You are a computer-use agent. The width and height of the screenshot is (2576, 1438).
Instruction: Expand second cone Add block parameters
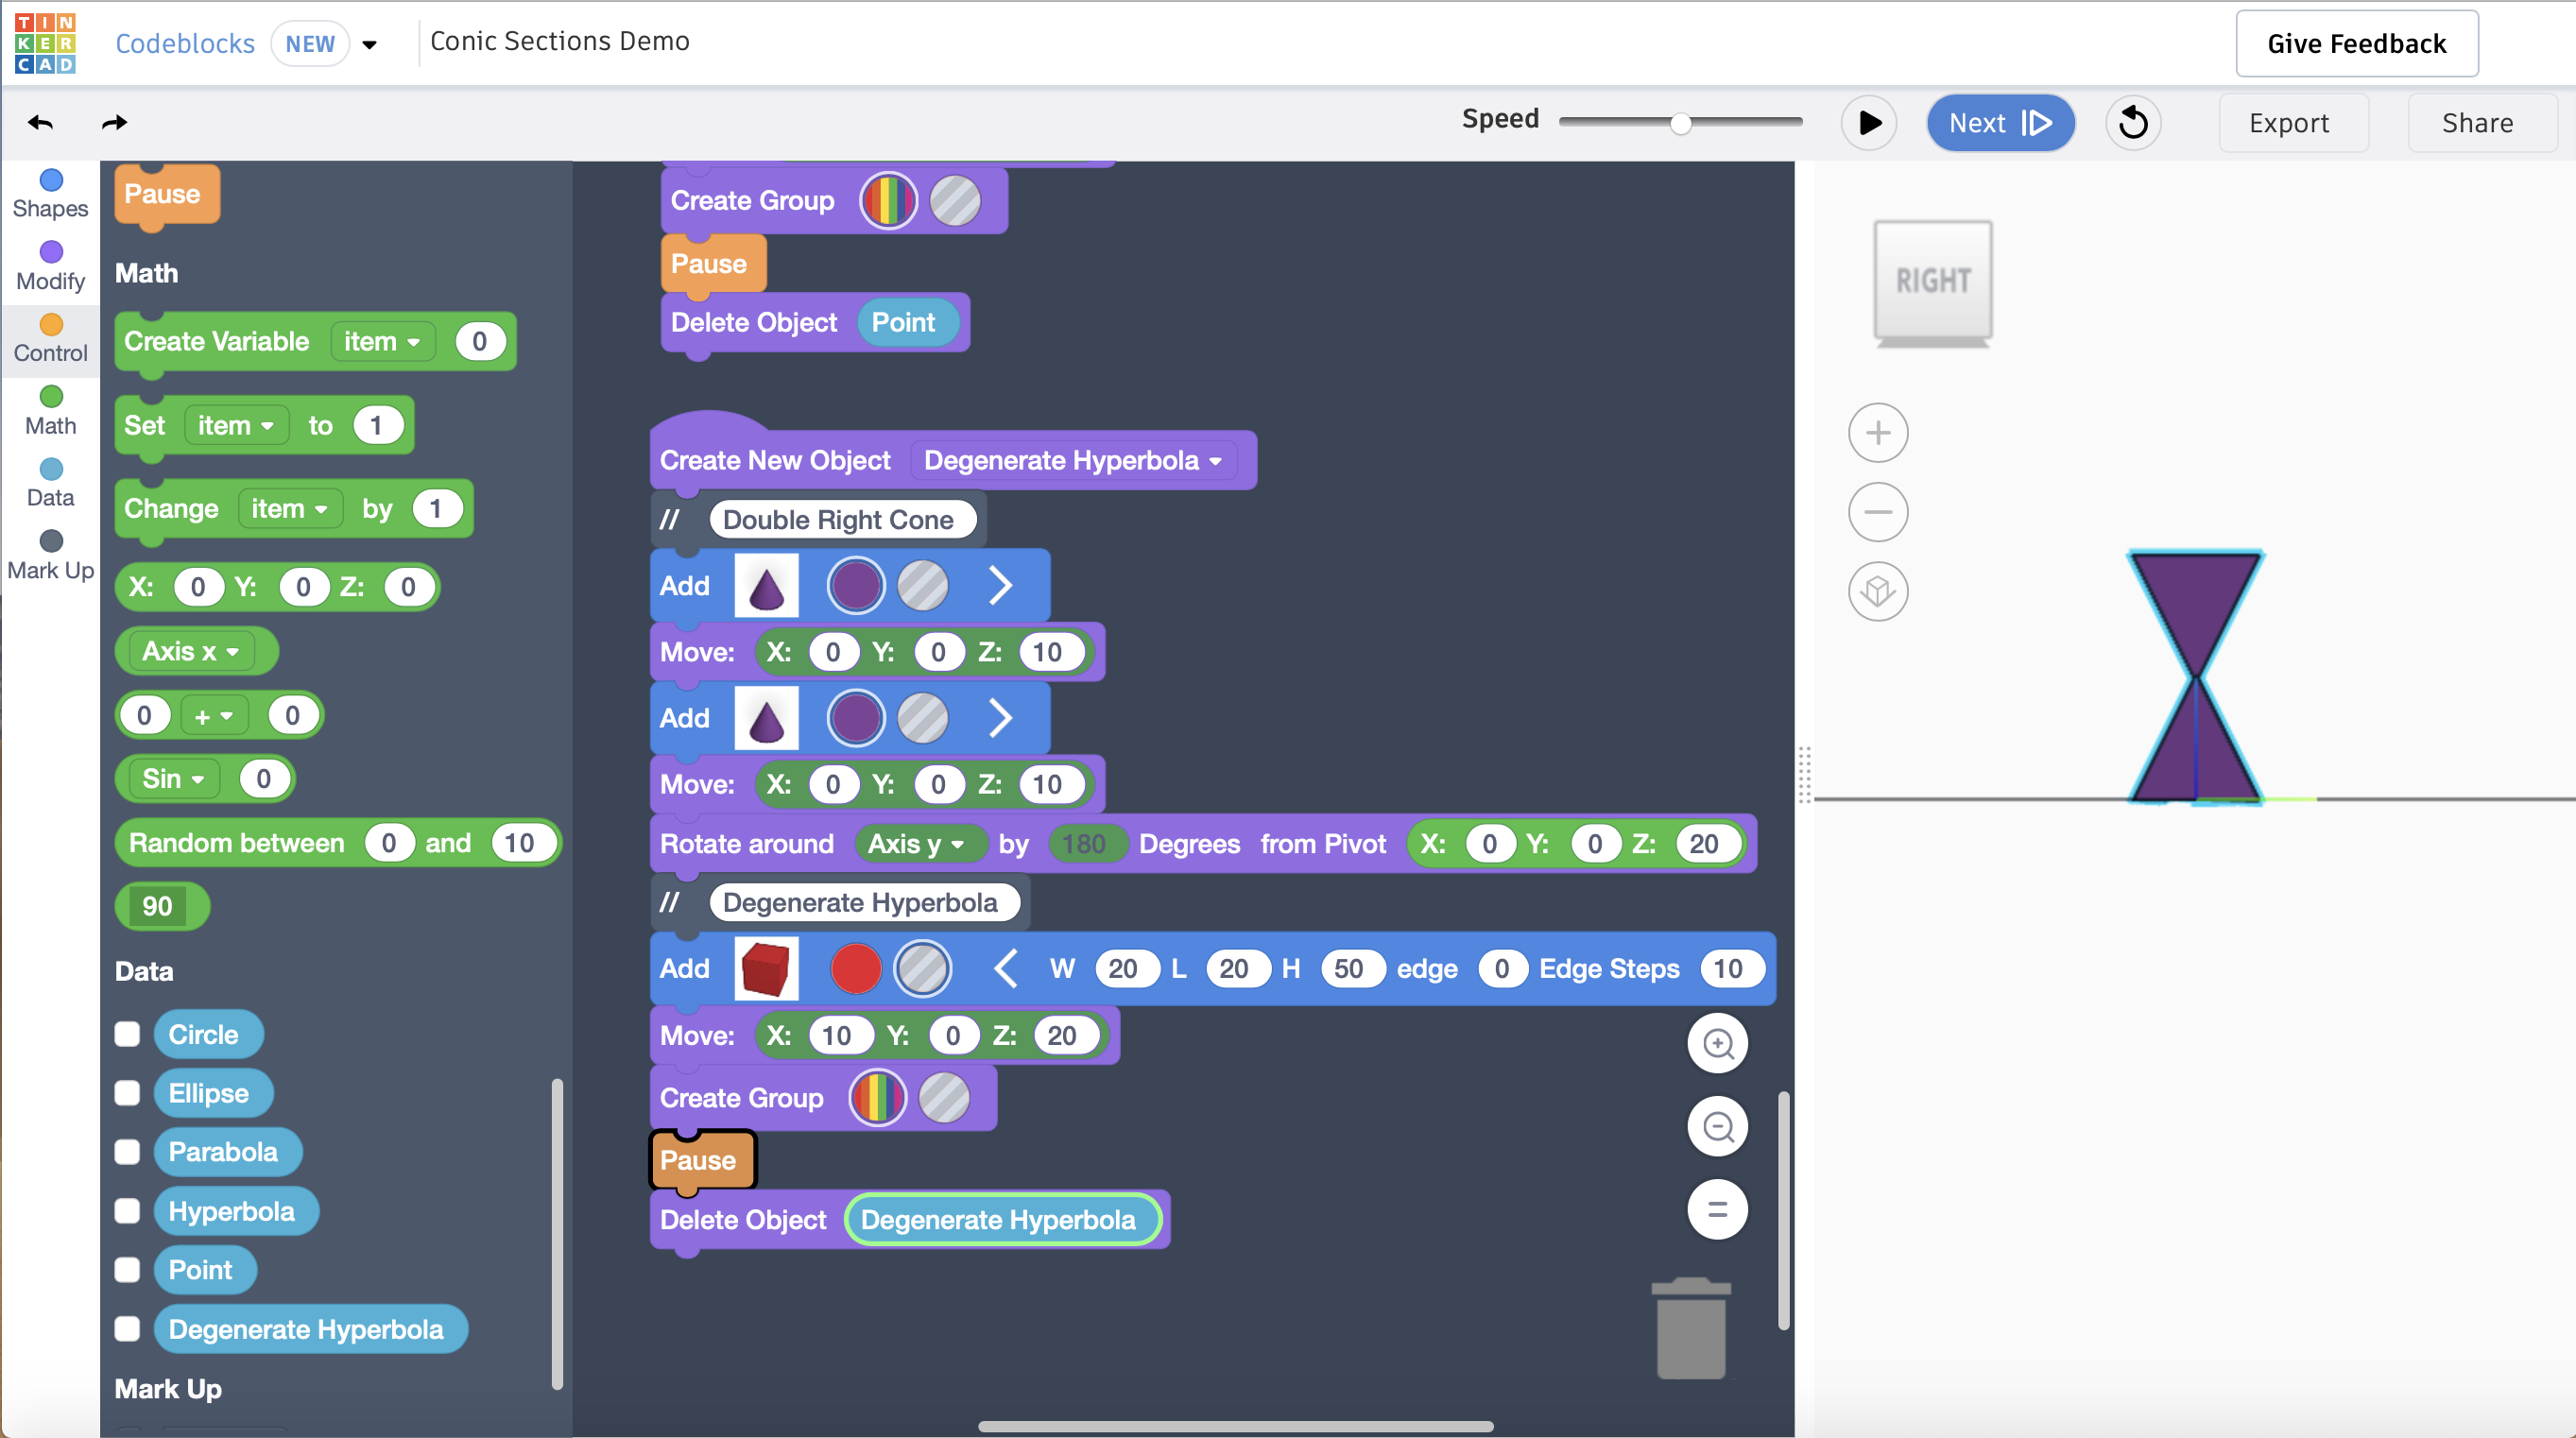[1000, 718]
